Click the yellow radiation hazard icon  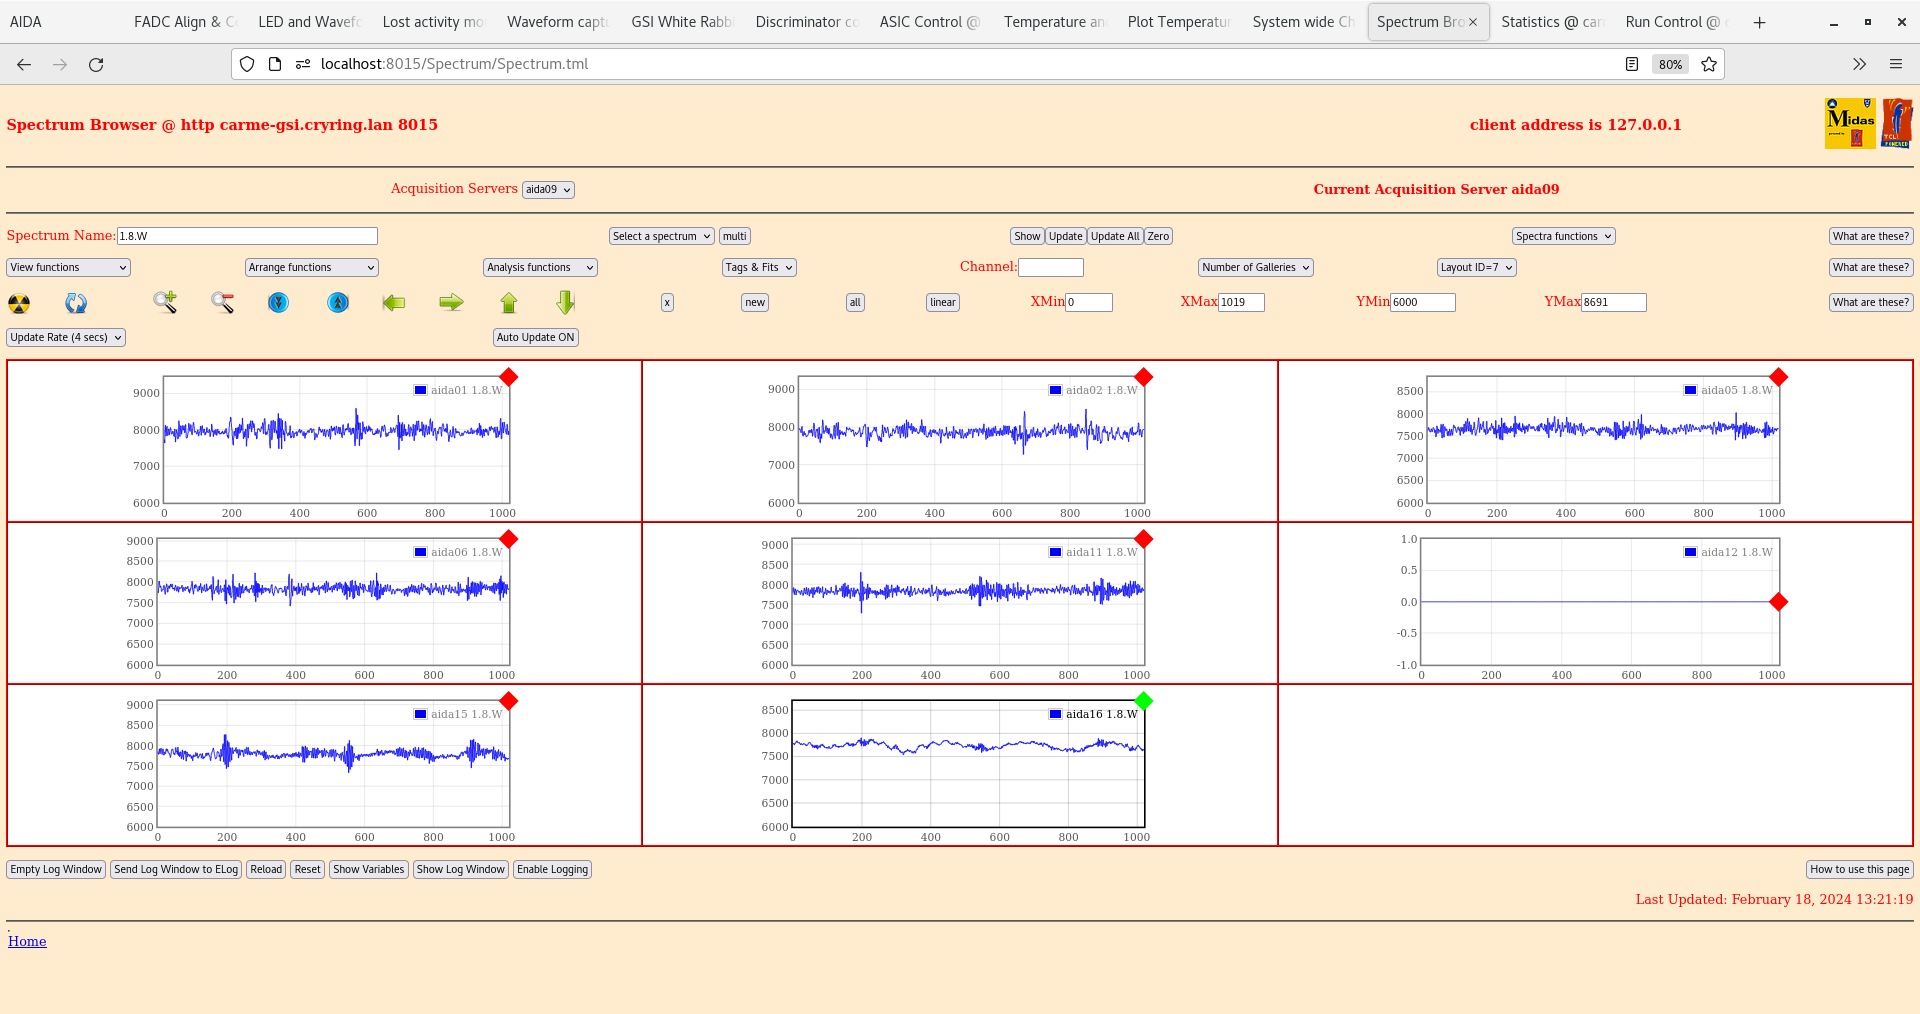pyautogui.click(x=19, y=303)
